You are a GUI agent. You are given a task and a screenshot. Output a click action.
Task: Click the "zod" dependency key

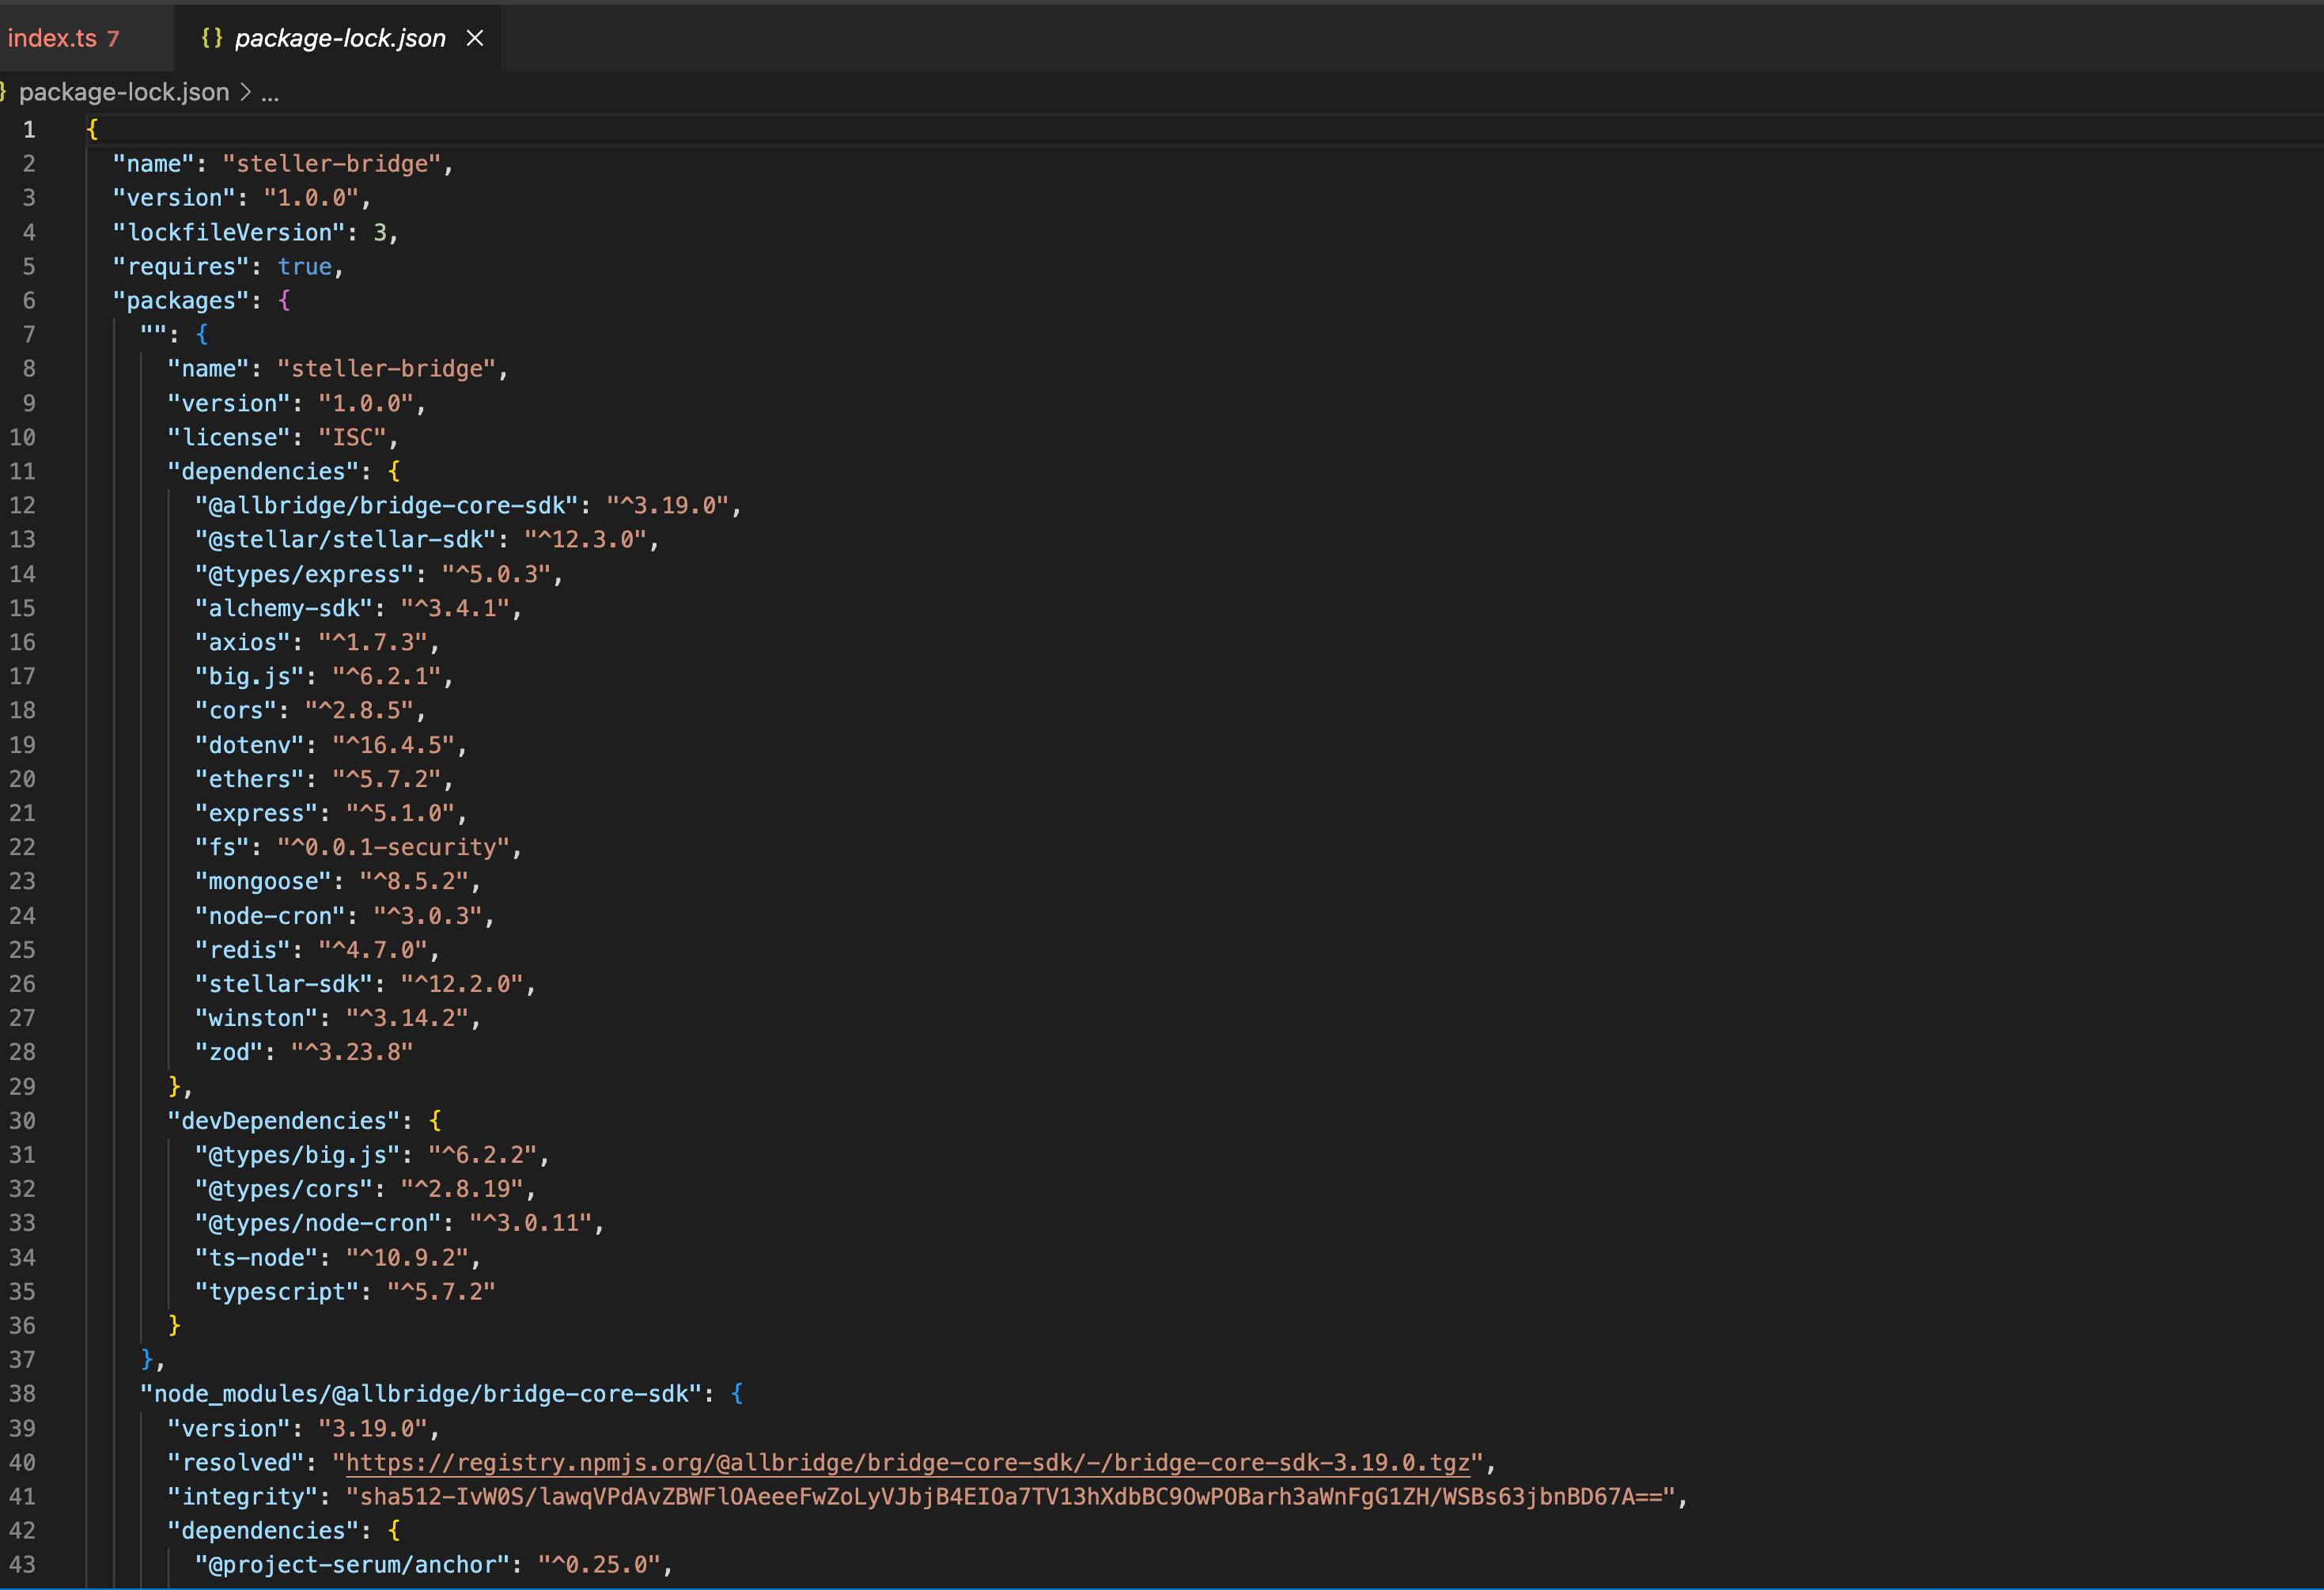click(229, 1053)
